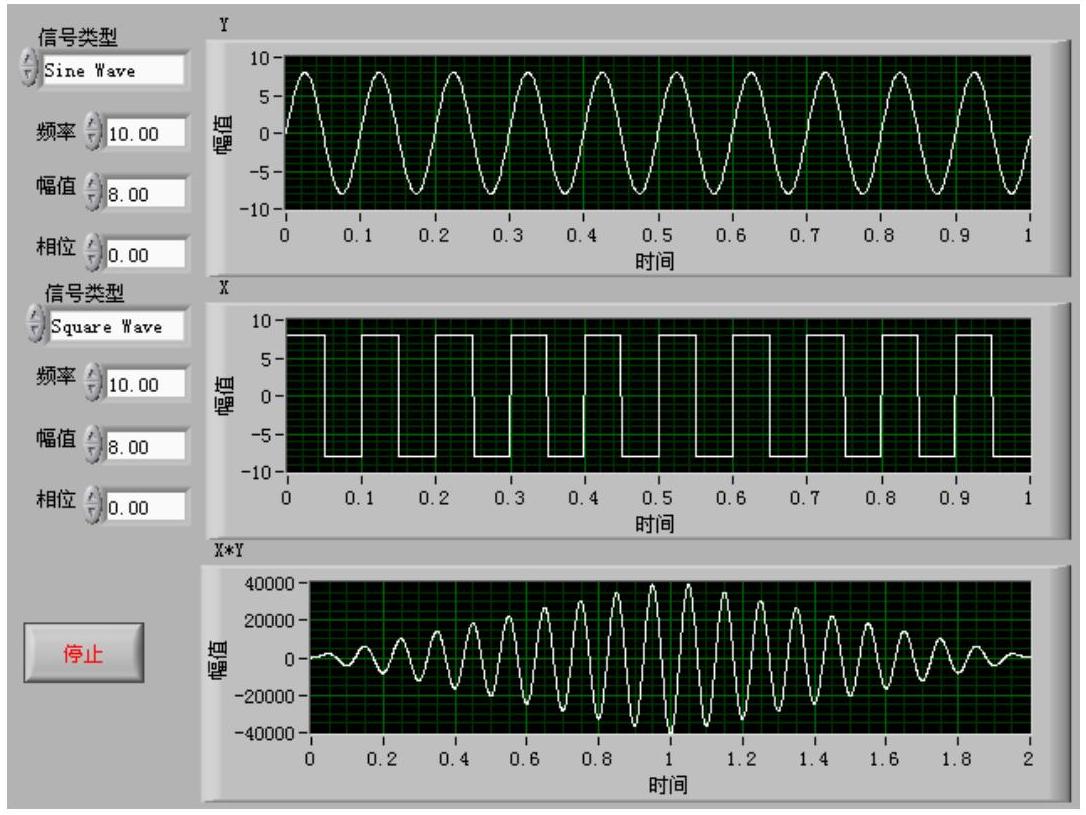Viewport: 1086px width, 815px height.
Task: Select the 相位 0.00 field under Sine Wave
Action: 145,255
